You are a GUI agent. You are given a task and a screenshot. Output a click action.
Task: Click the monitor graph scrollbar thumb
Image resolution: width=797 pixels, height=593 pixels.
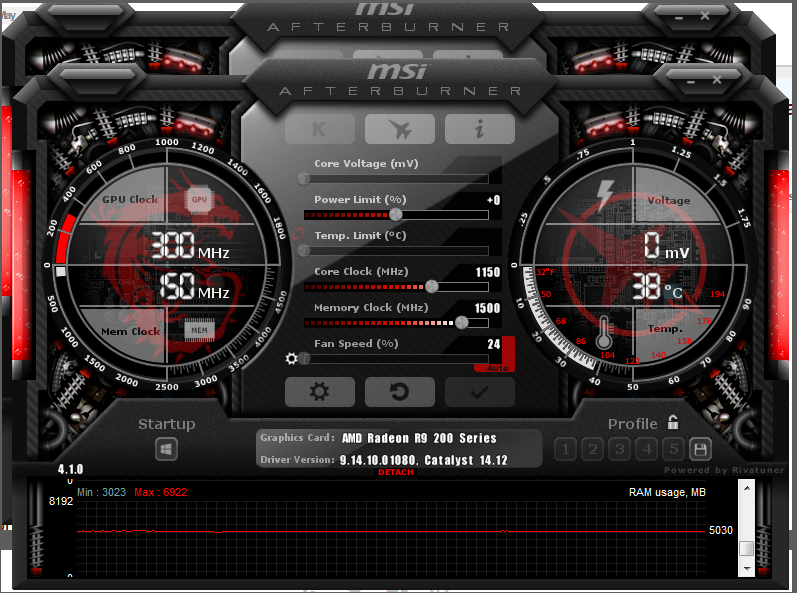pos(747,548)
